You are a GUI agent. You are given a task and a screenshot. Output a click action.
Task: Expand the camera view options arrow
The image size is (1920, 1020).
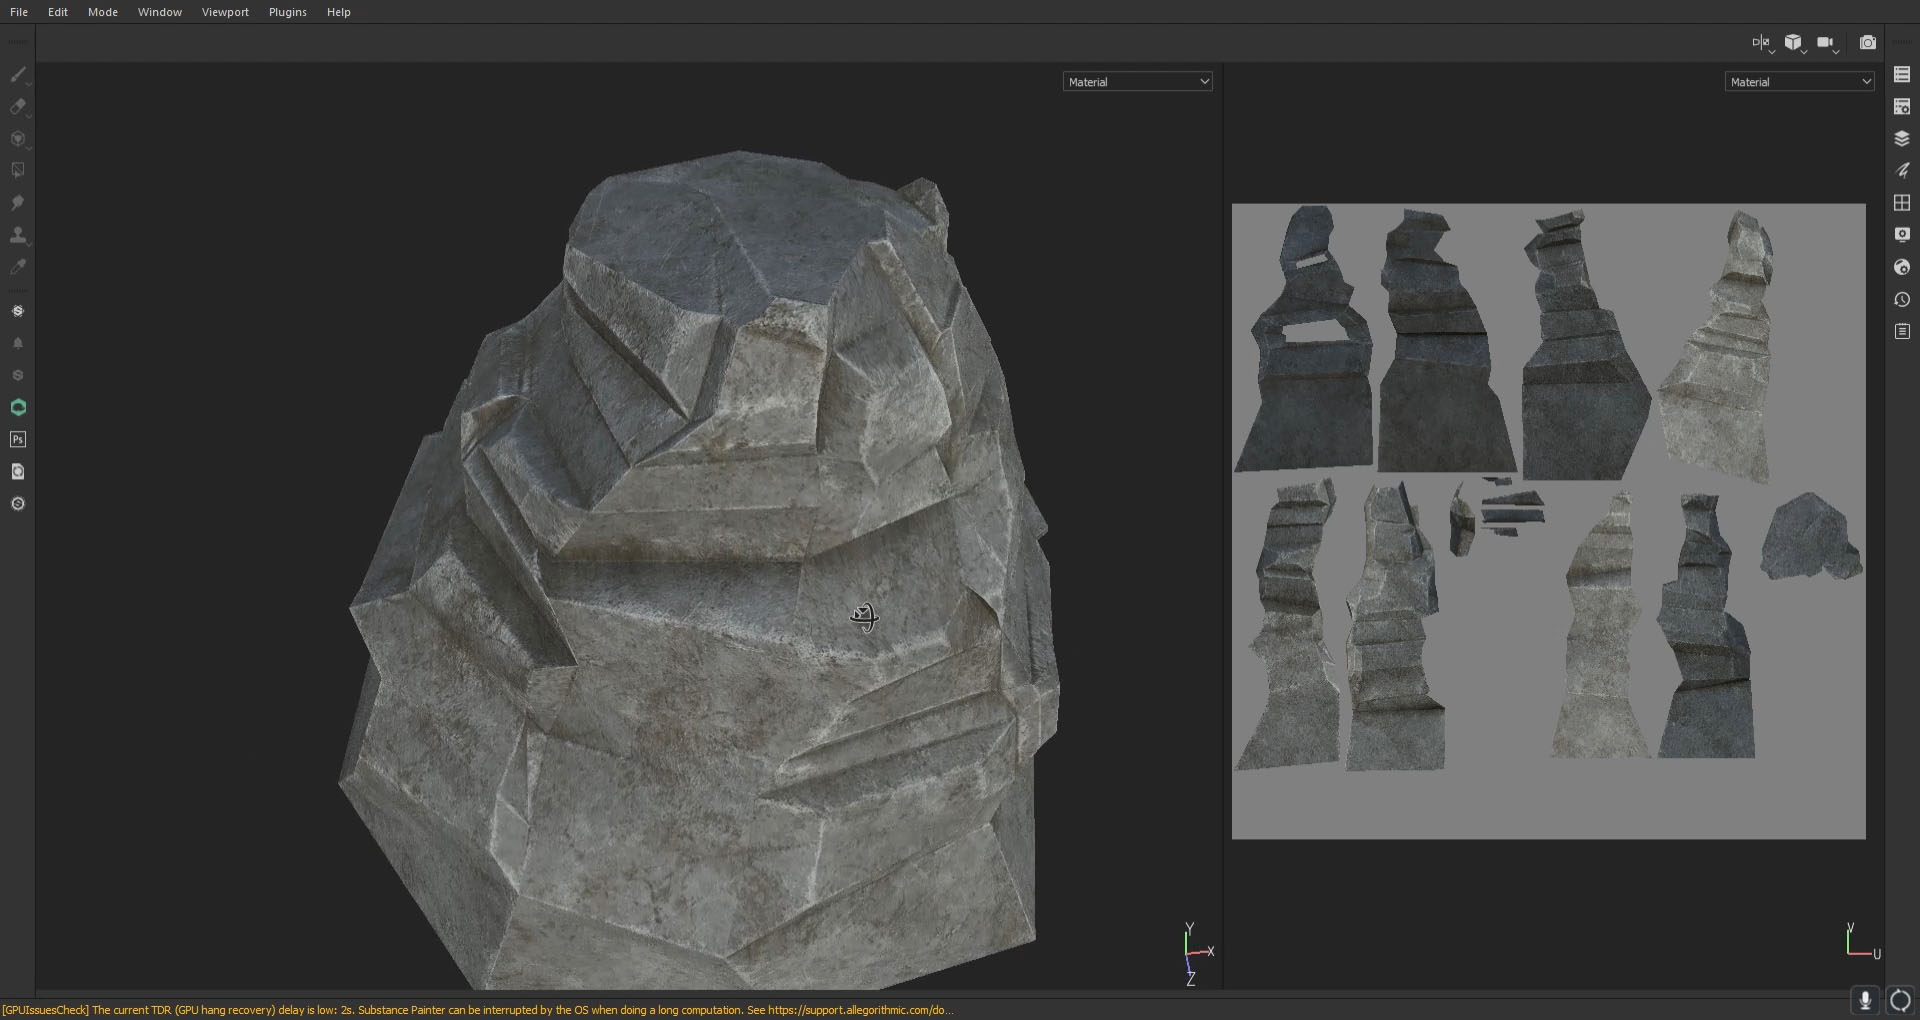(1837, 50)
